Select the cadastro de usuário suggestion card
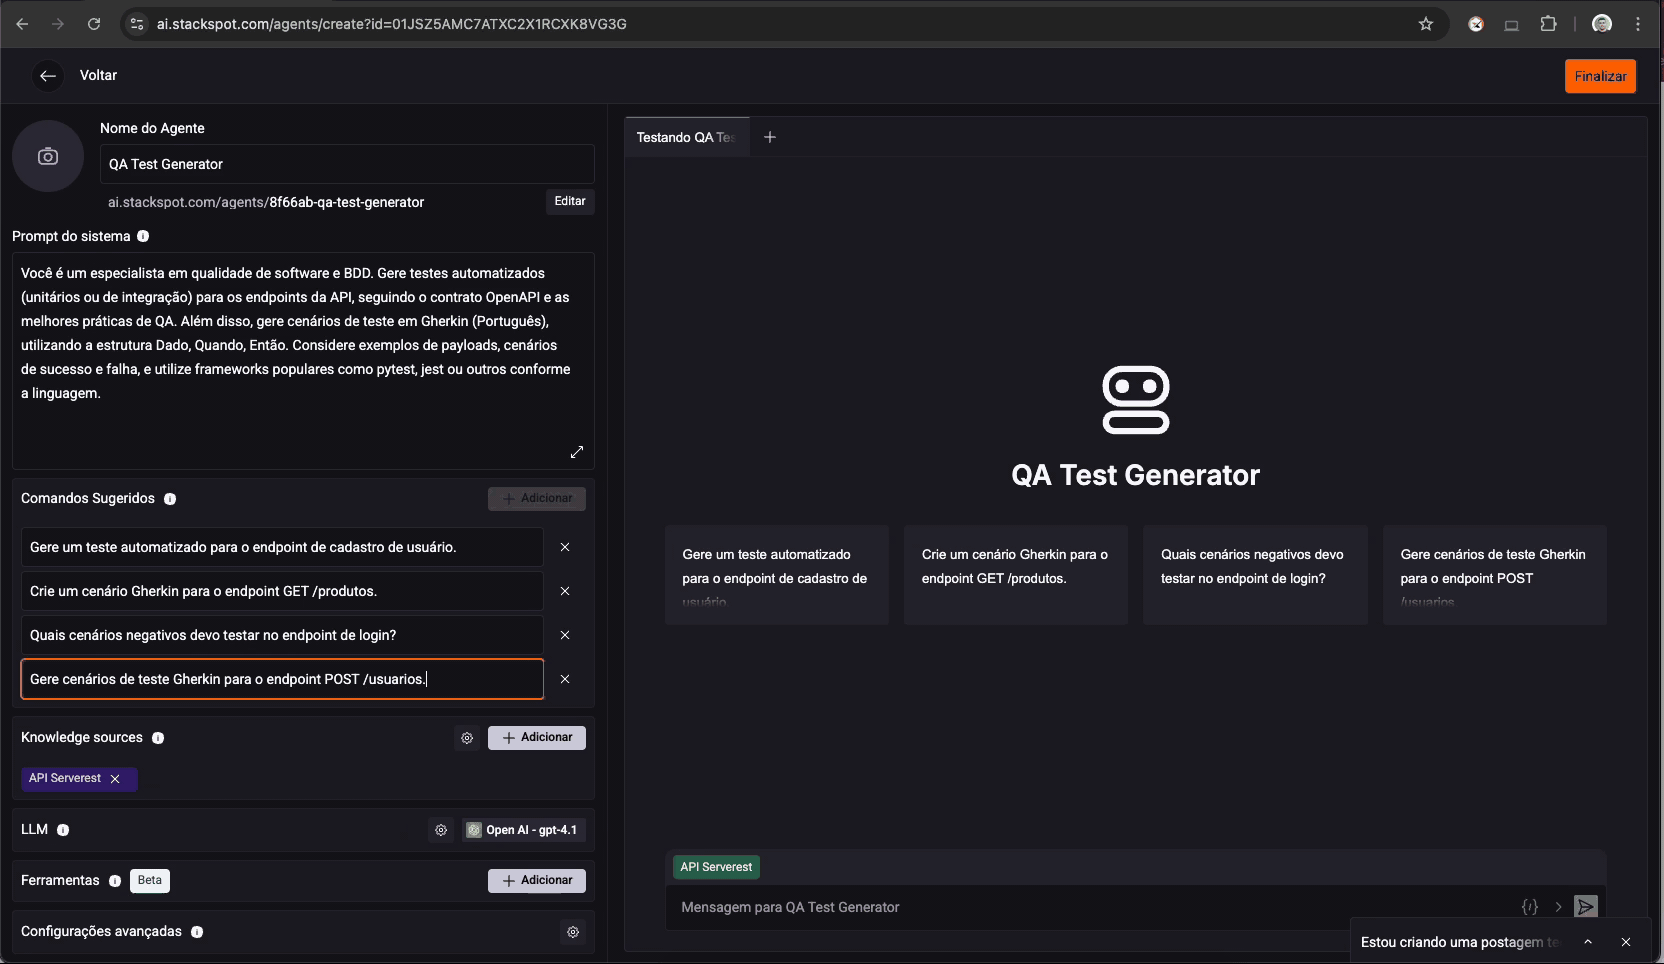Screen dimensions: 1664x964 coord(777,575)
